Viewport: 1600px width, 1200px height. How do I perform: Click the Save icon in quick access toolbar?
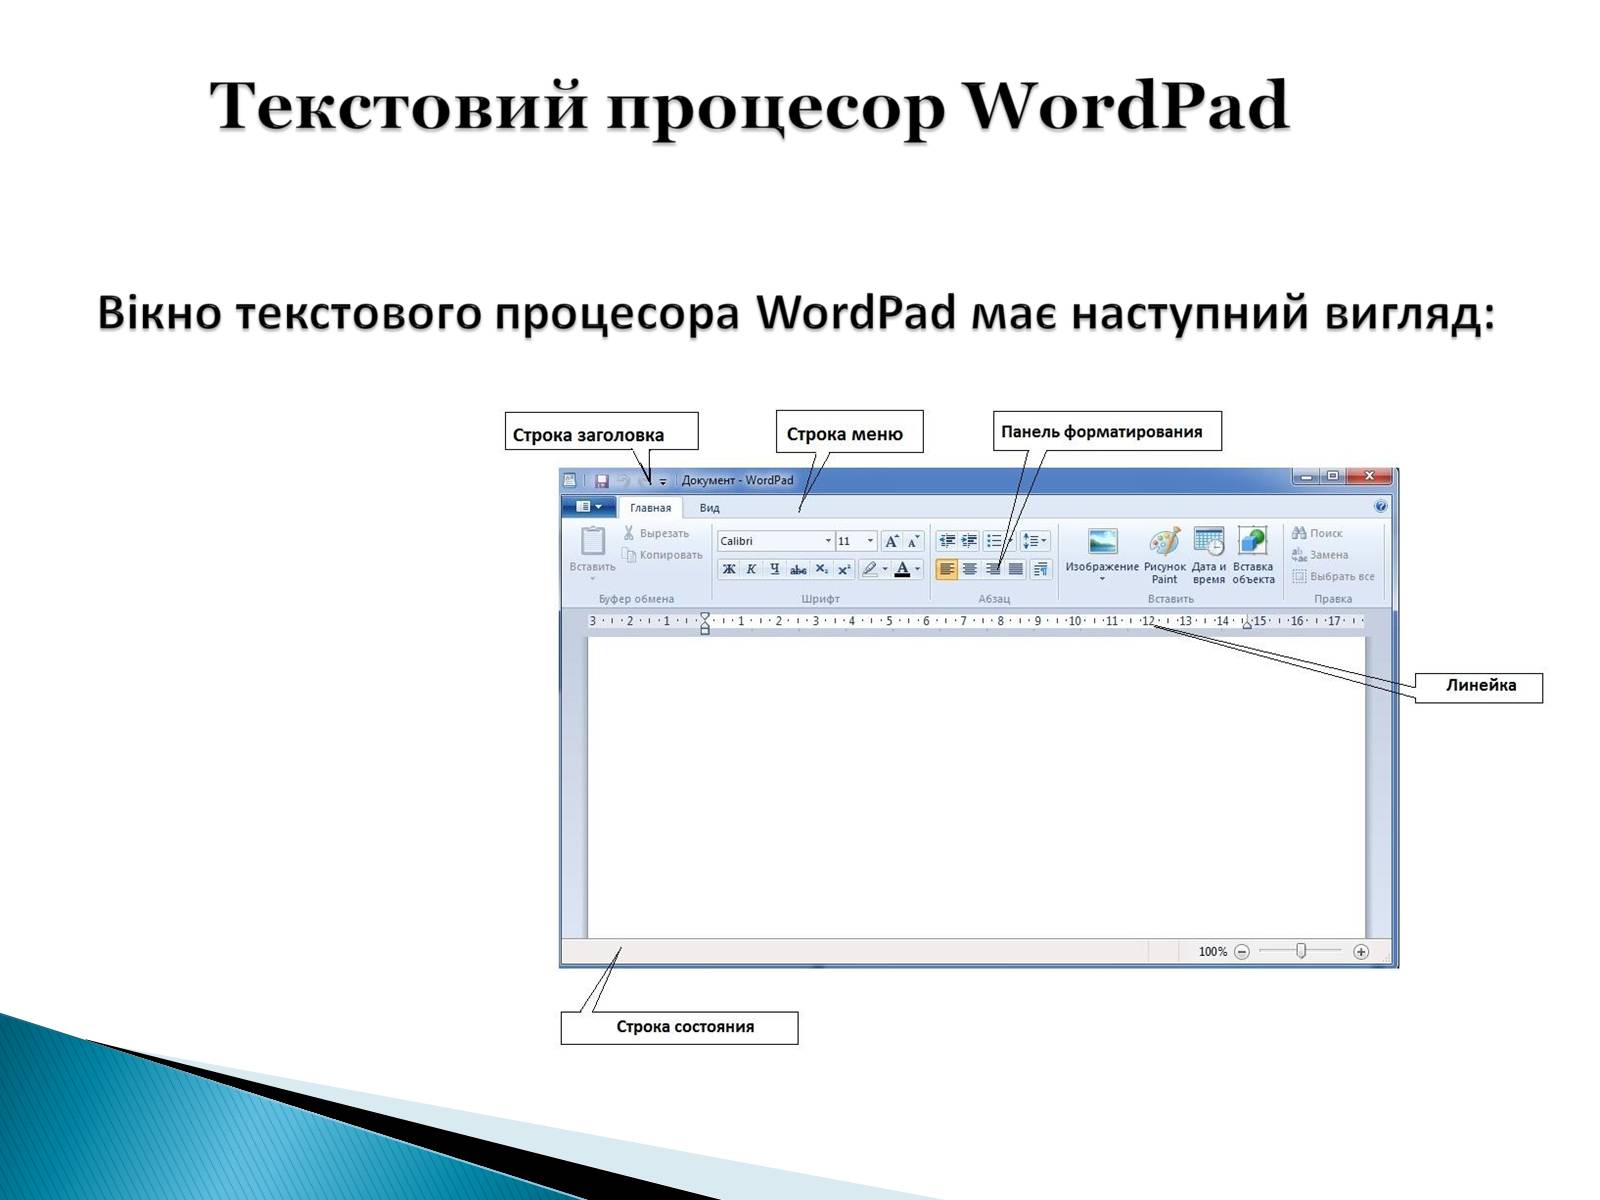(x=602, y=481)
